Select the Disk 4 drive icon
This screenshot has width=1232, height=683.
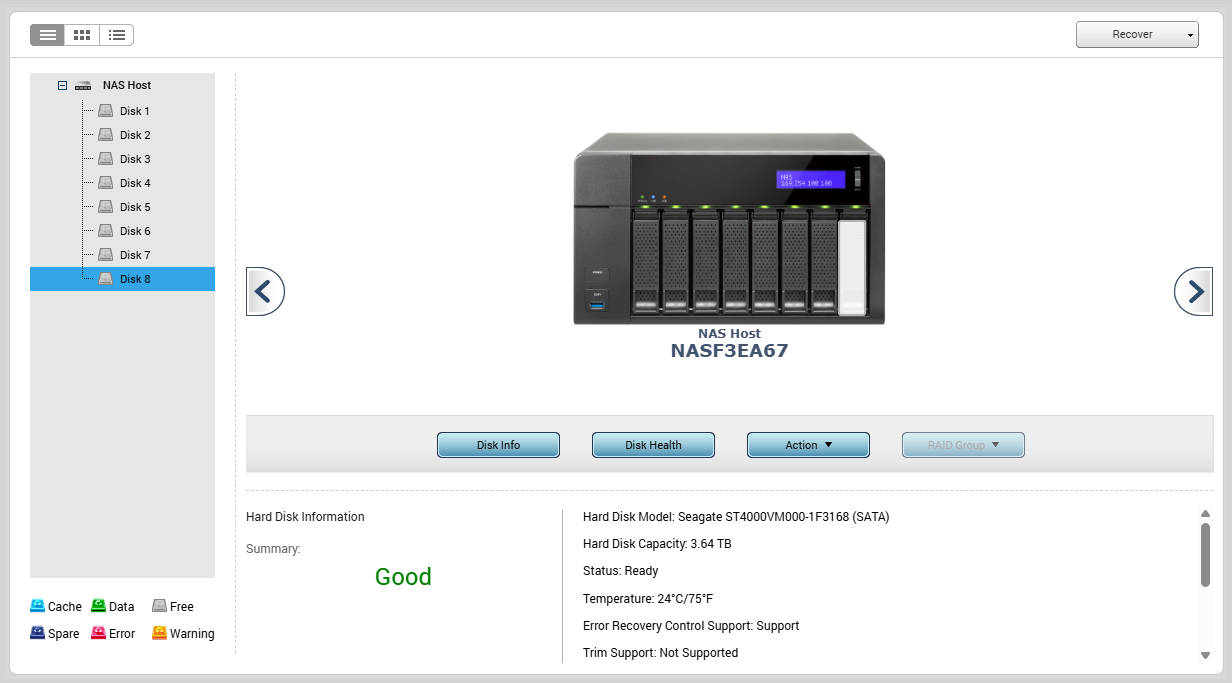point(105,183)
